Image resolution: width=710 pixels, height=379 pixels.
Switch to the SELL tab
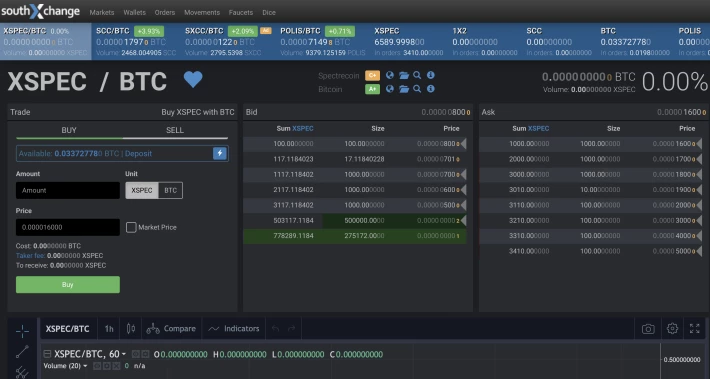coord(175,130)
